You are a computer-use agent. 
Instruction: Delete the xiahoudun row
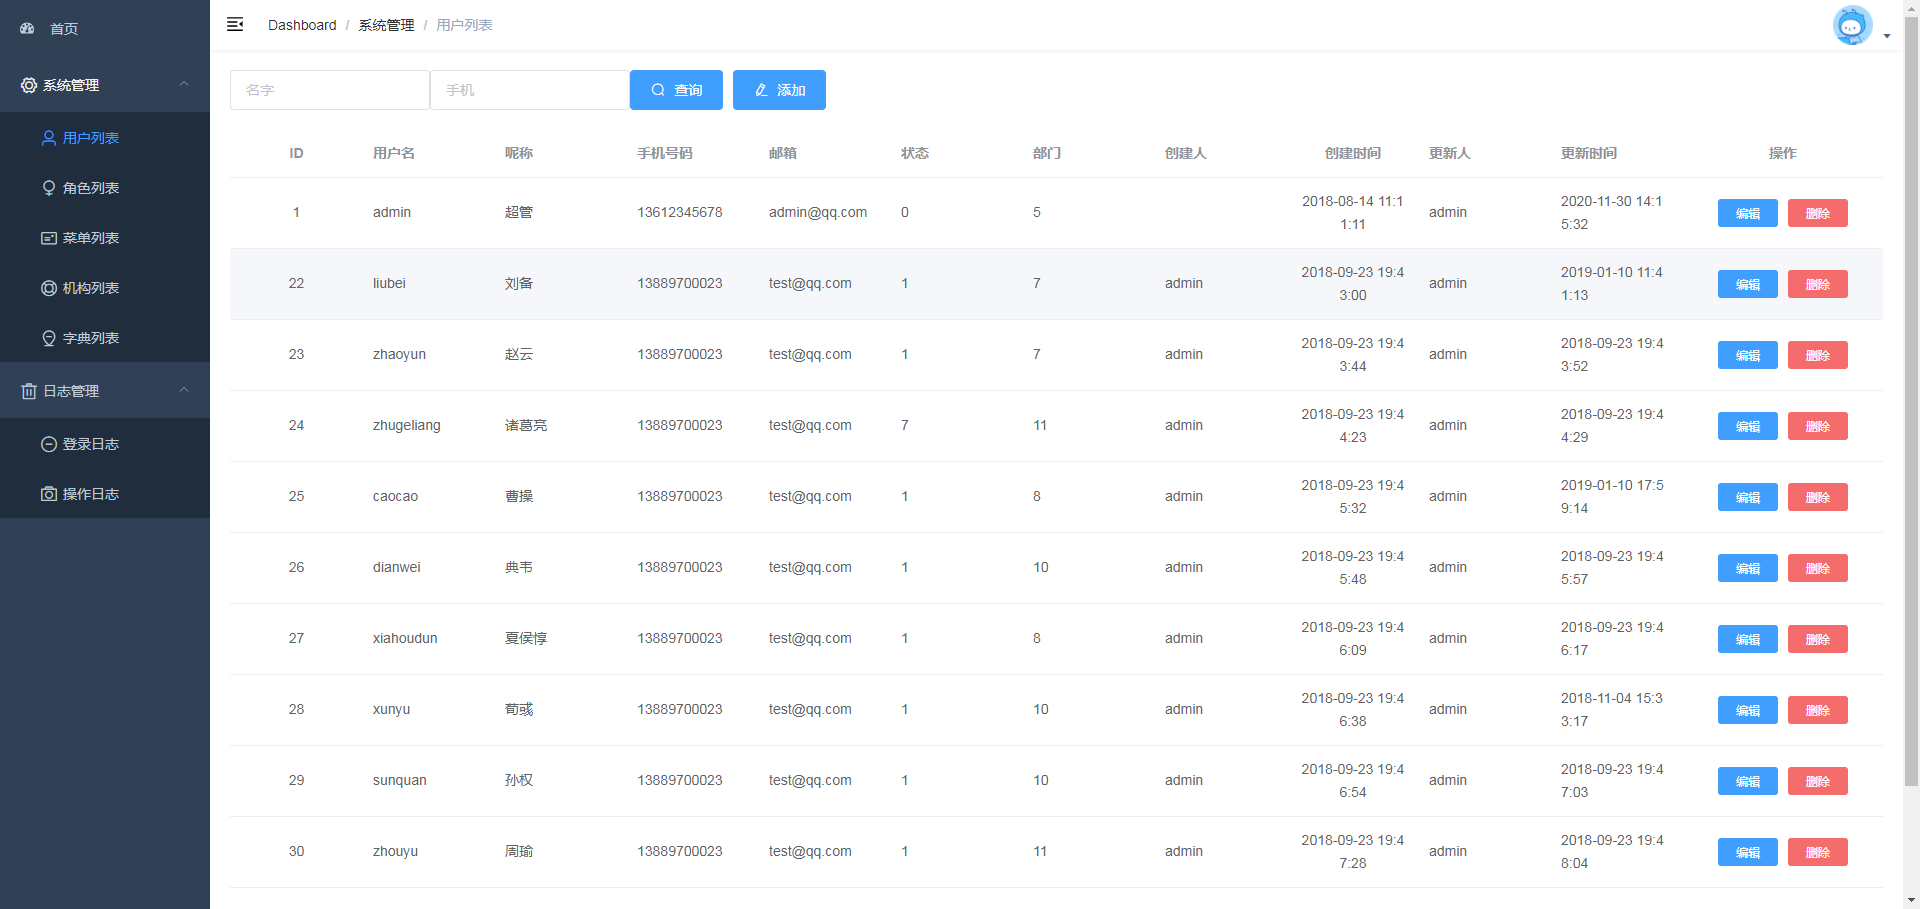1818,639
